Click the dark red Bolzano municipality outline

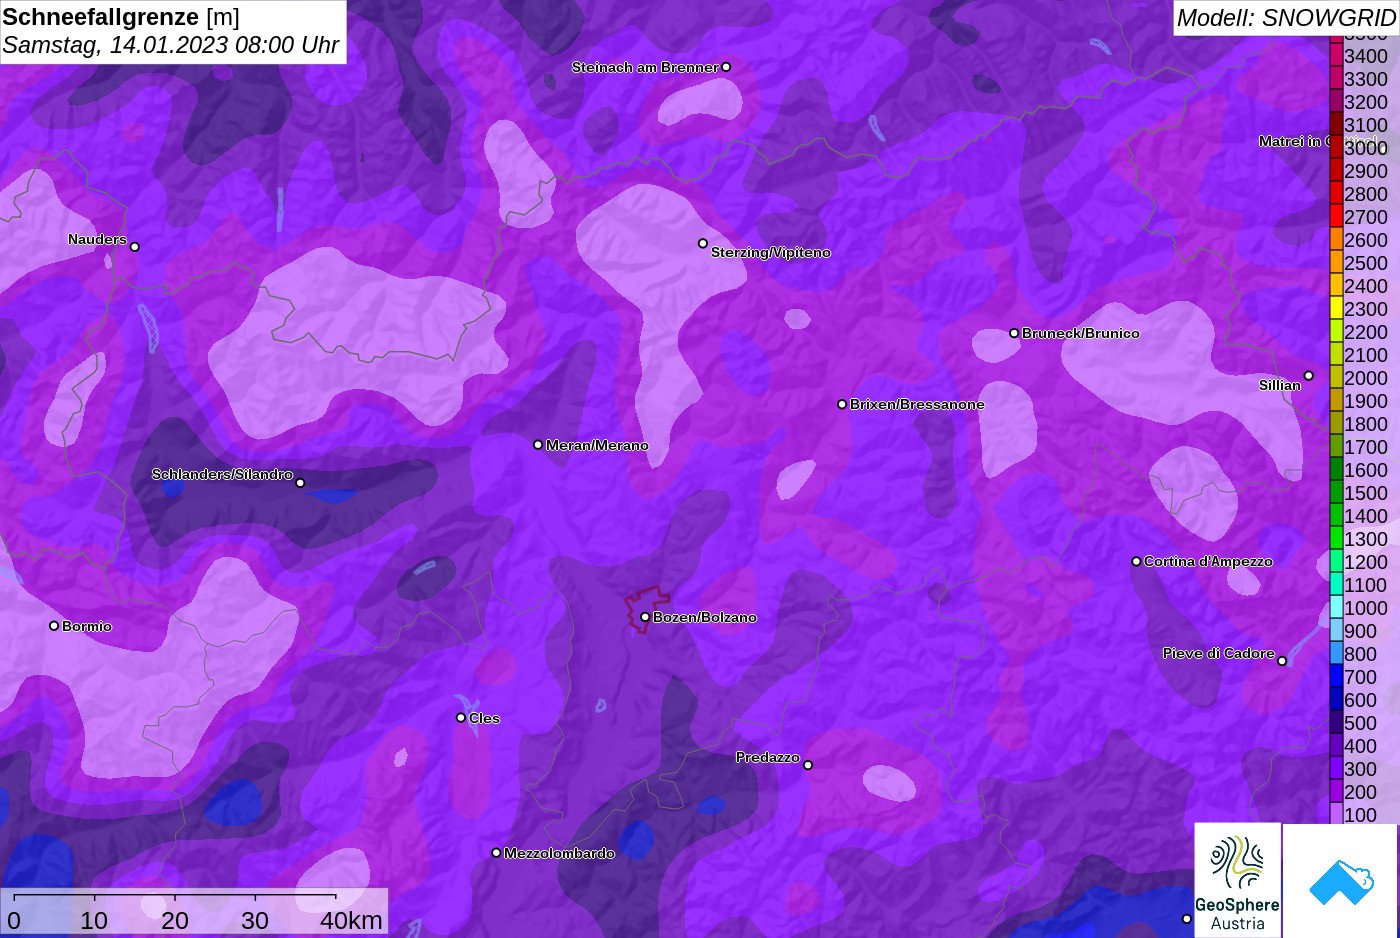click(647, 609)
